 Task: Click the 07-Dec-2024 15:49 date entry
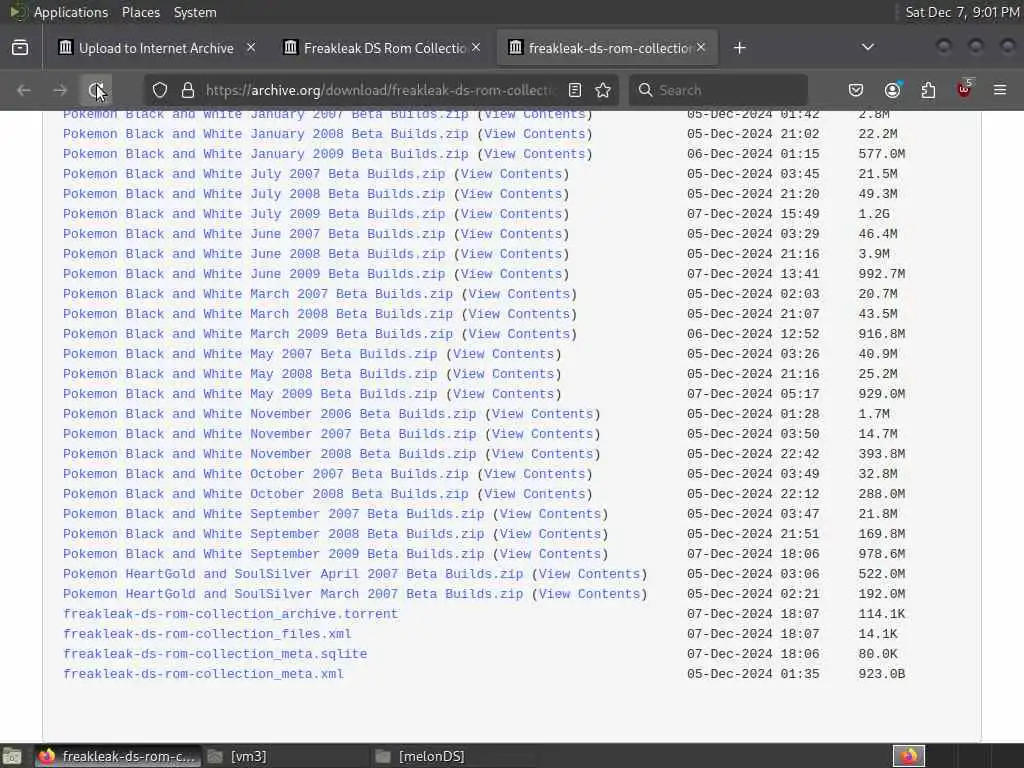tap(753, 214)
